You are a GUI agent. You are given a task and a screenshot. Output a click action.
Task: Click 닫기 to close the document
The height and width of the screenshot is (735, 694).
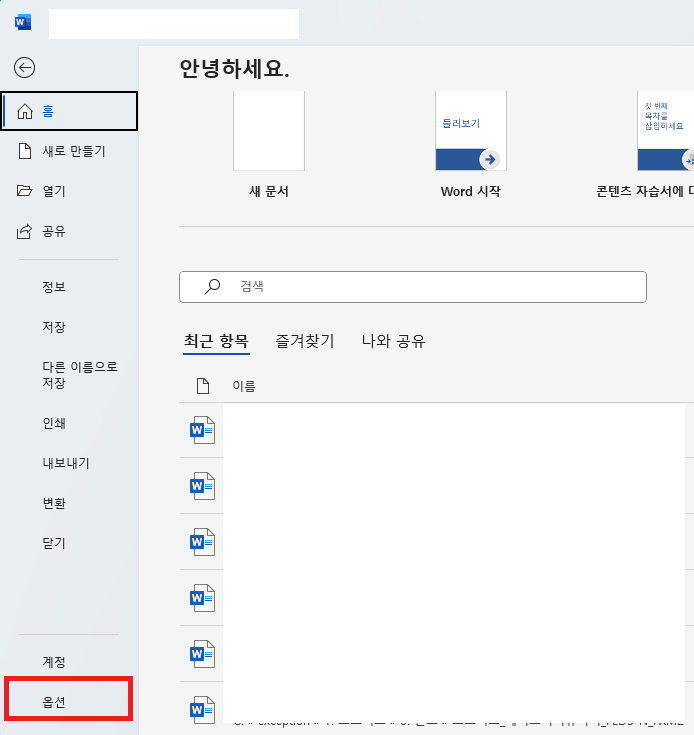click(54, 543)
